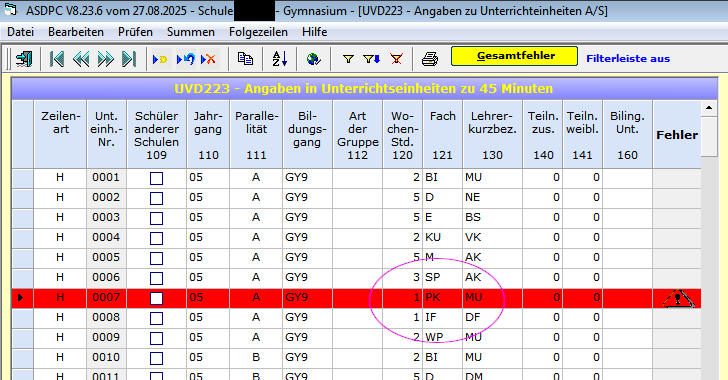Toggle Schüler anderer Schulen checkbox in row 0006
728x380 pixels.
pyautogui.click(x=156, y=278)
